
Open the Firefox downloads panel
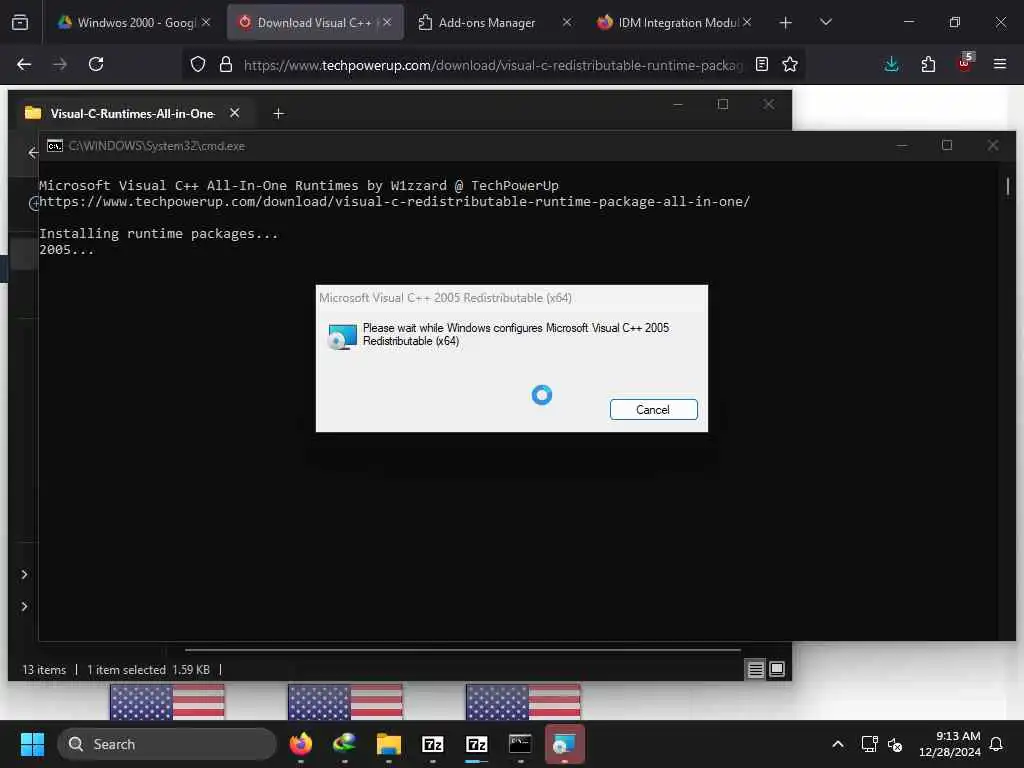[891, 64]
